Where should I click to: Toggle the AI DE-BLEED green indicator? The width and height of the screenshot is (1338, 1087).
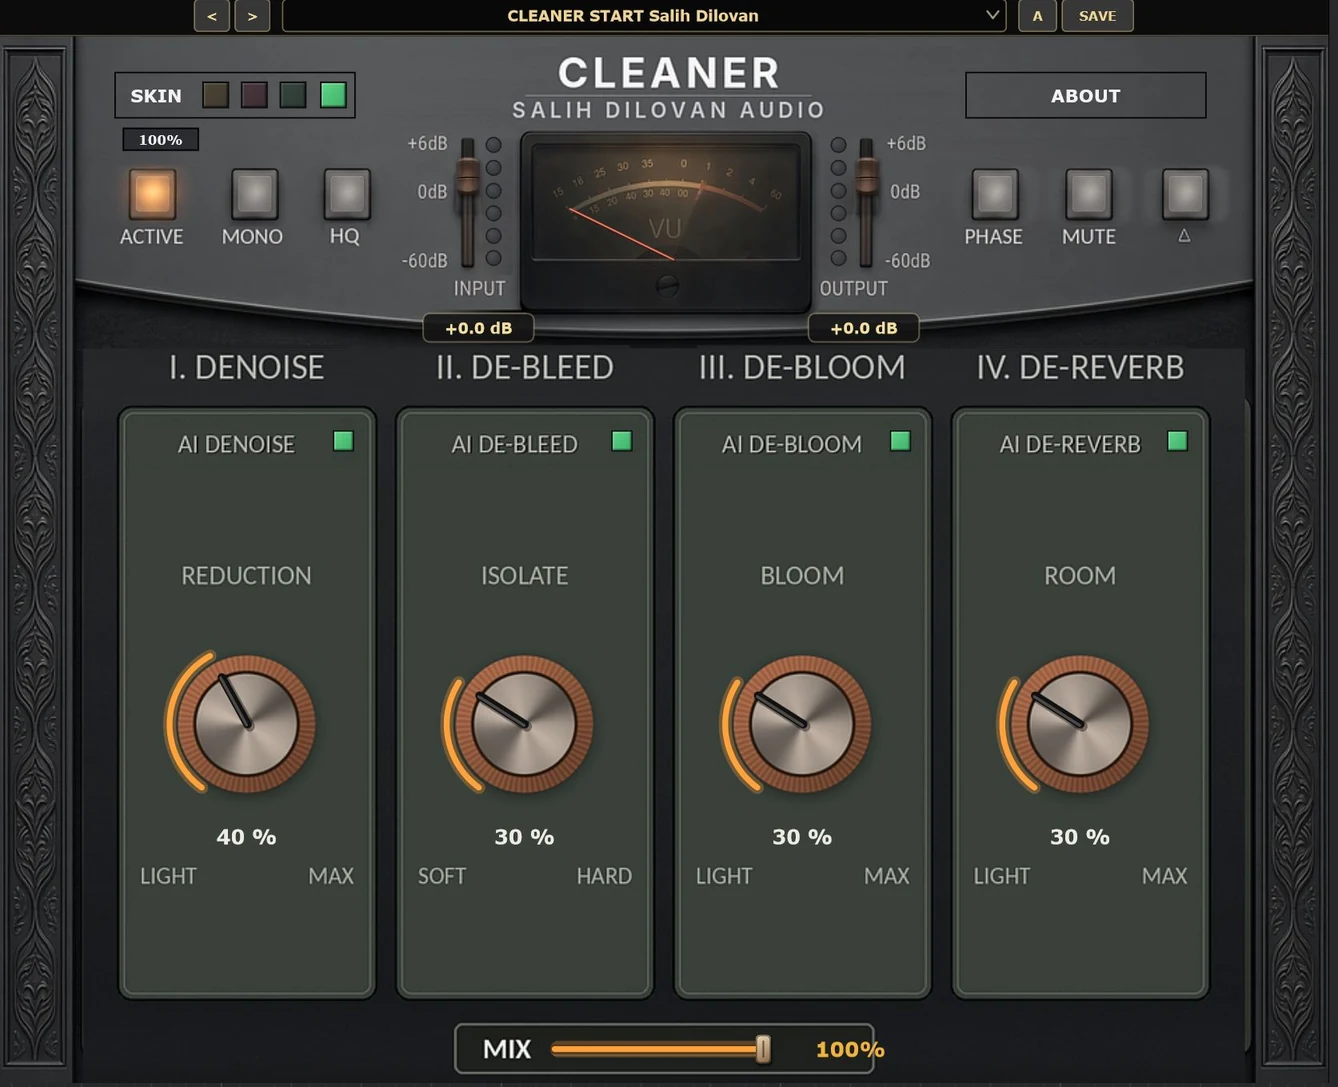[621, 441]
